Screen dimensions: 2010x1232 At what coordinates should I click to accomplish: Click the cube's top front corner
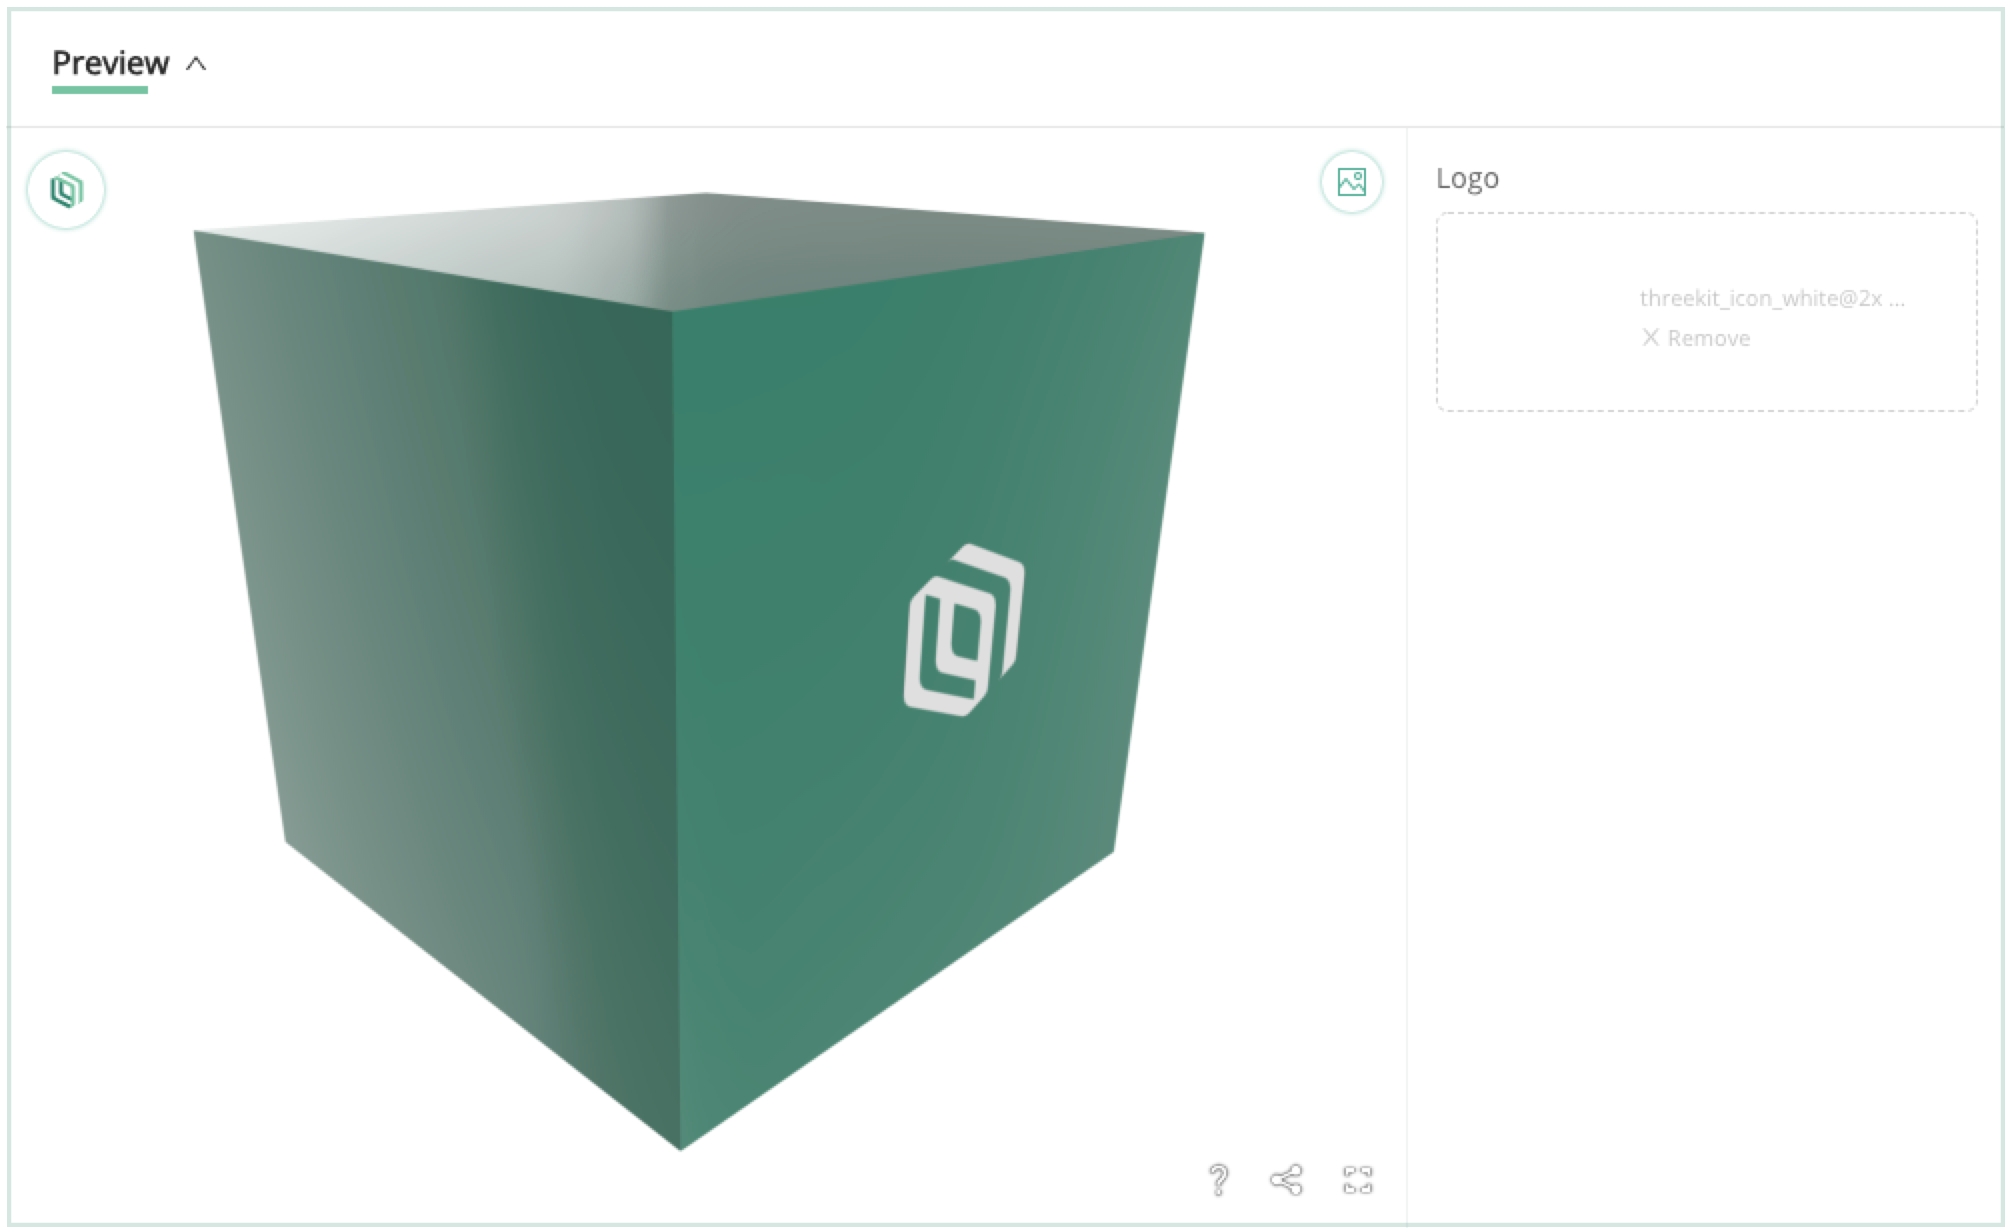click(x=672, y=311)
